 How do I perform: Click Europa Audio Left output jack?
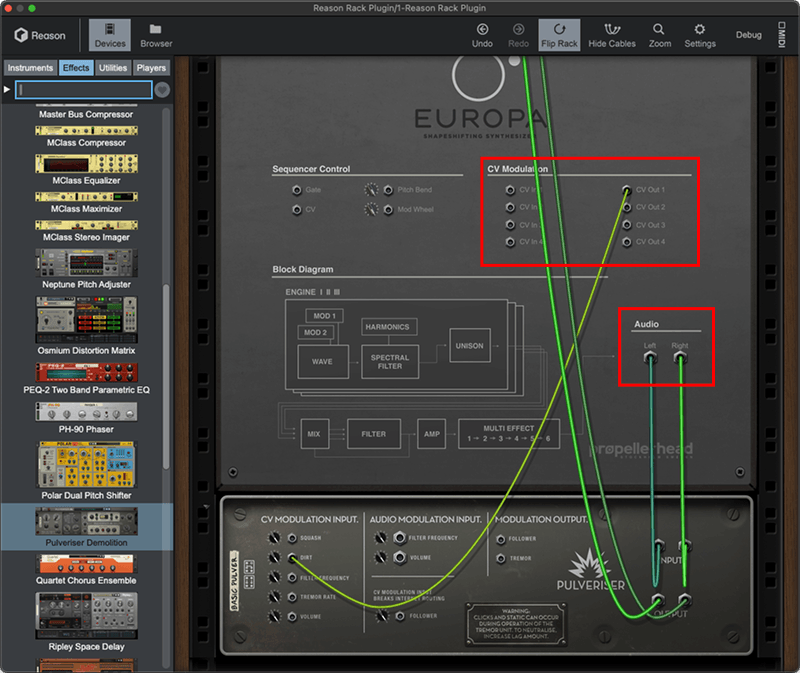[x=650, y=358]
